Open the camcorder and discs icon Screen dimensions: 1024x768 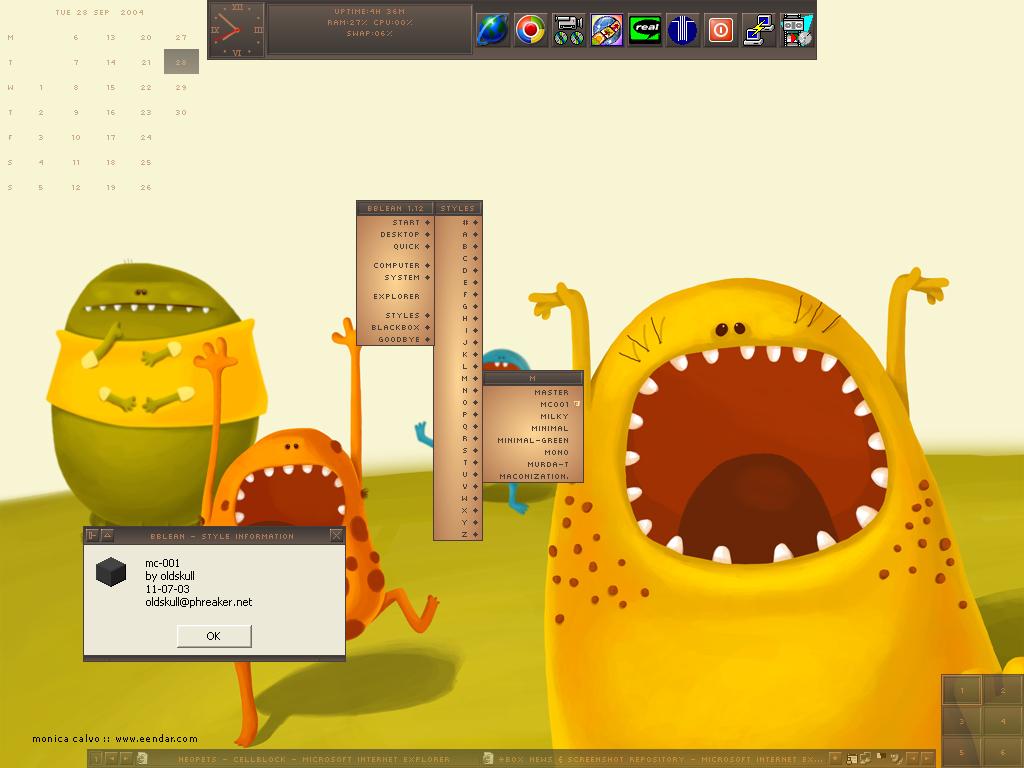tap(568, 30)
